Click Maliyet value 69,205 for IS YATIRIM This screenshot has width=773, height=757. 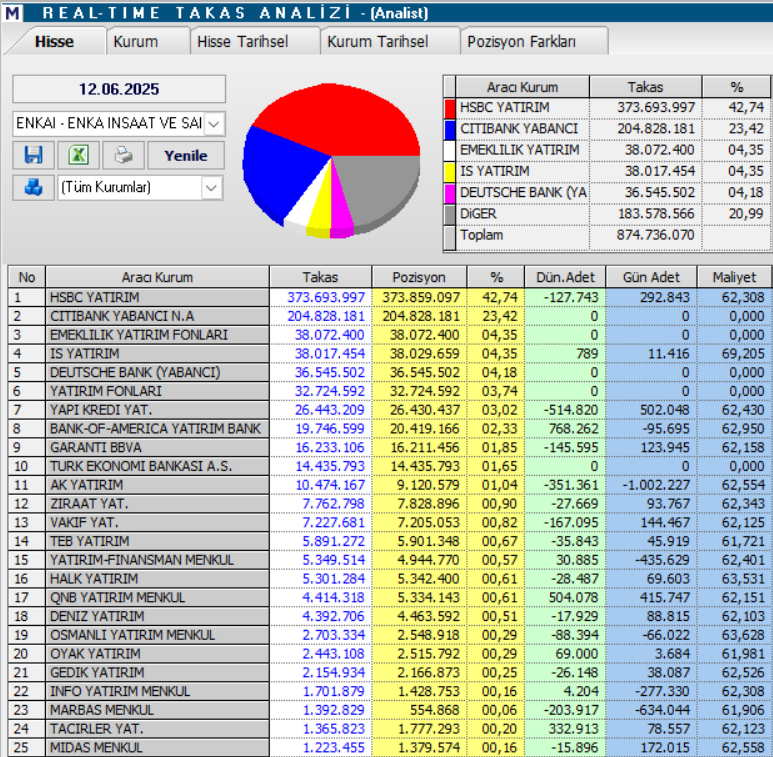point(743,354)
